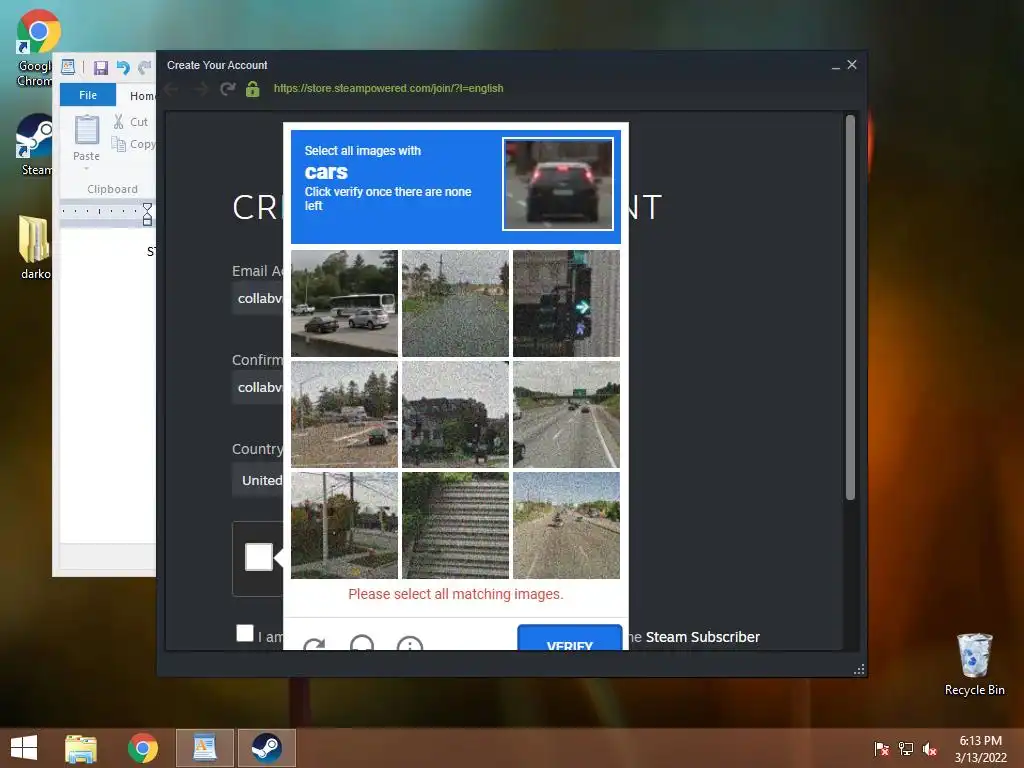
Task: Click the Confirm email input field
Action: [x=257, y=387]
